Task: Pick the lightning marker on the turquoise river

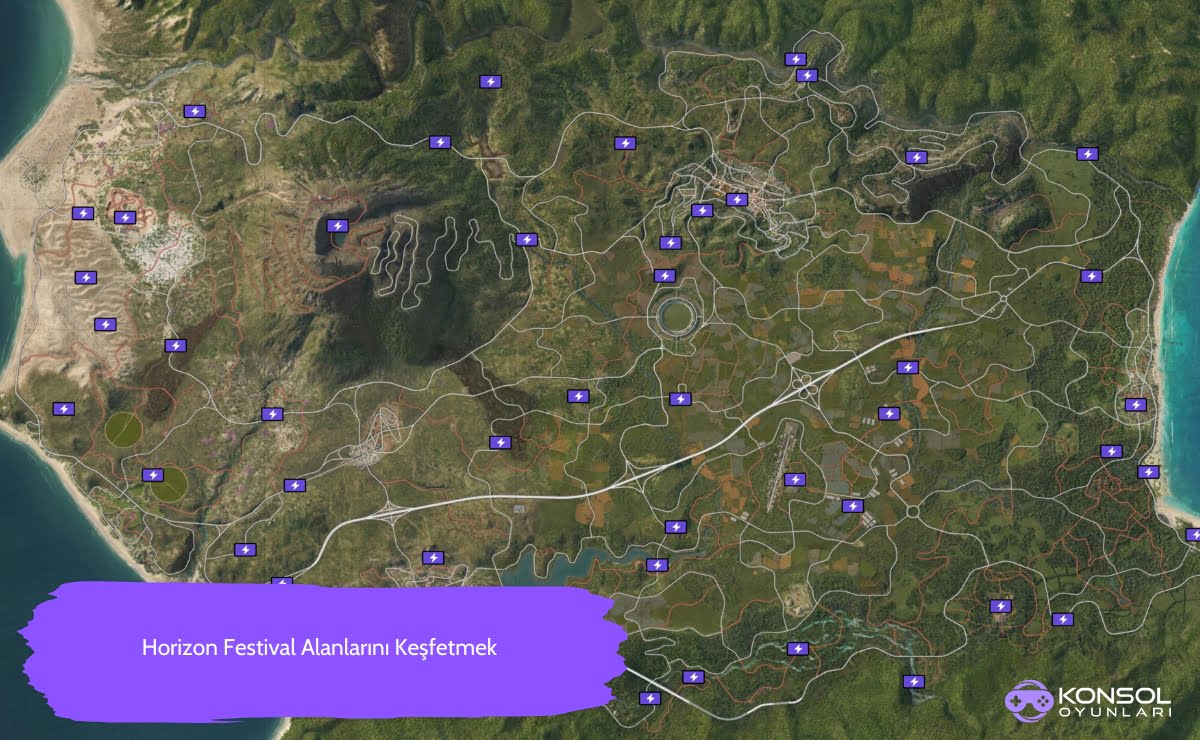Action: pyautogui.click(x=797, y=649)
